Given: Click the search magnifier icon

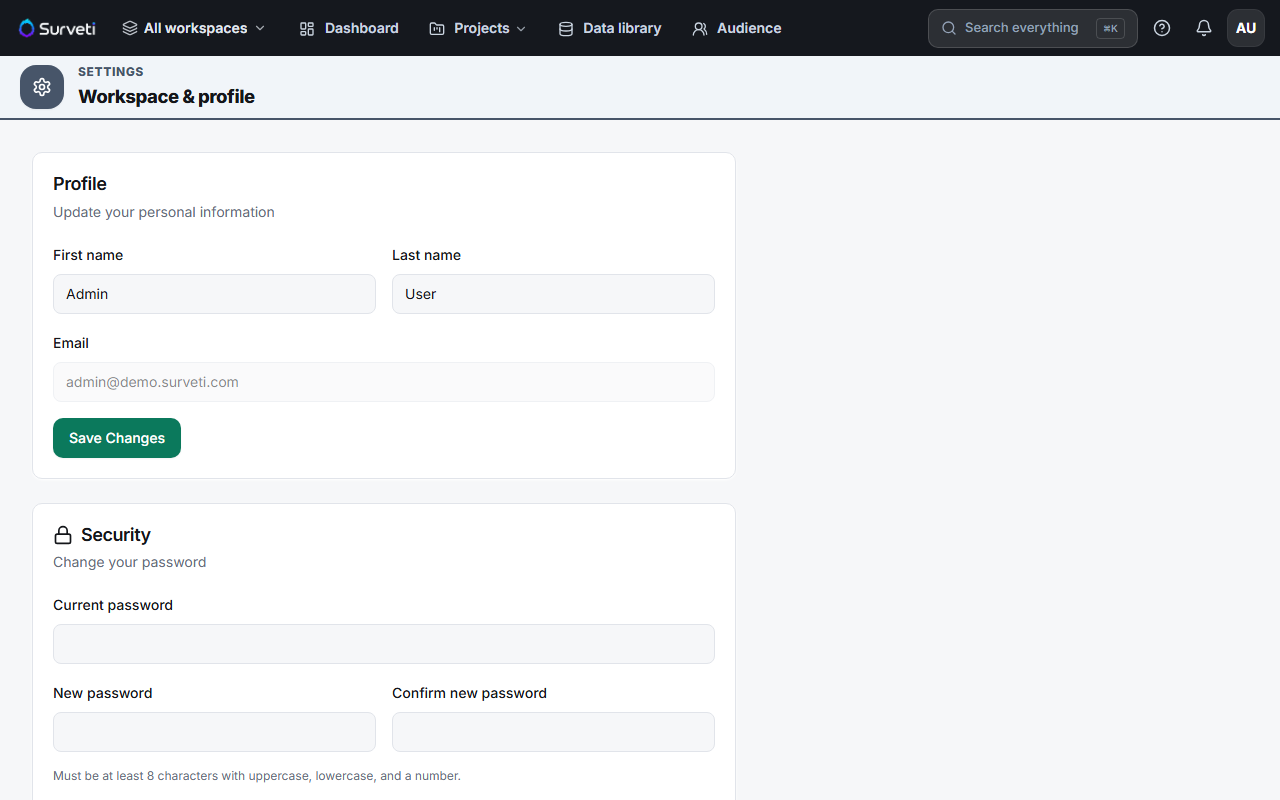Looking at the screenshot, I should tap(949, 28).
